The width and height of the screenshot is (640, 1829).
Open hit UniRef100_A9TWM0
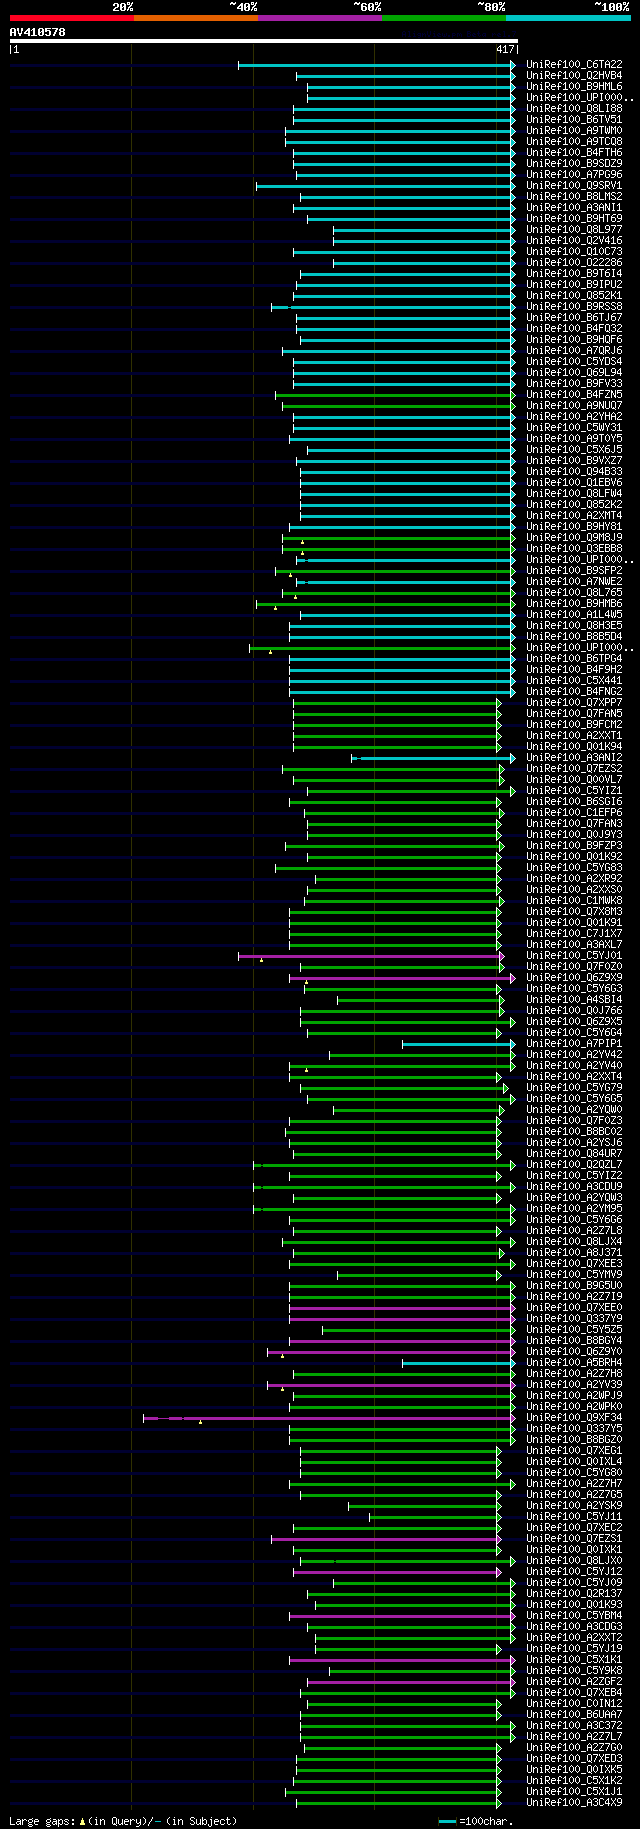tap(574, 131)
